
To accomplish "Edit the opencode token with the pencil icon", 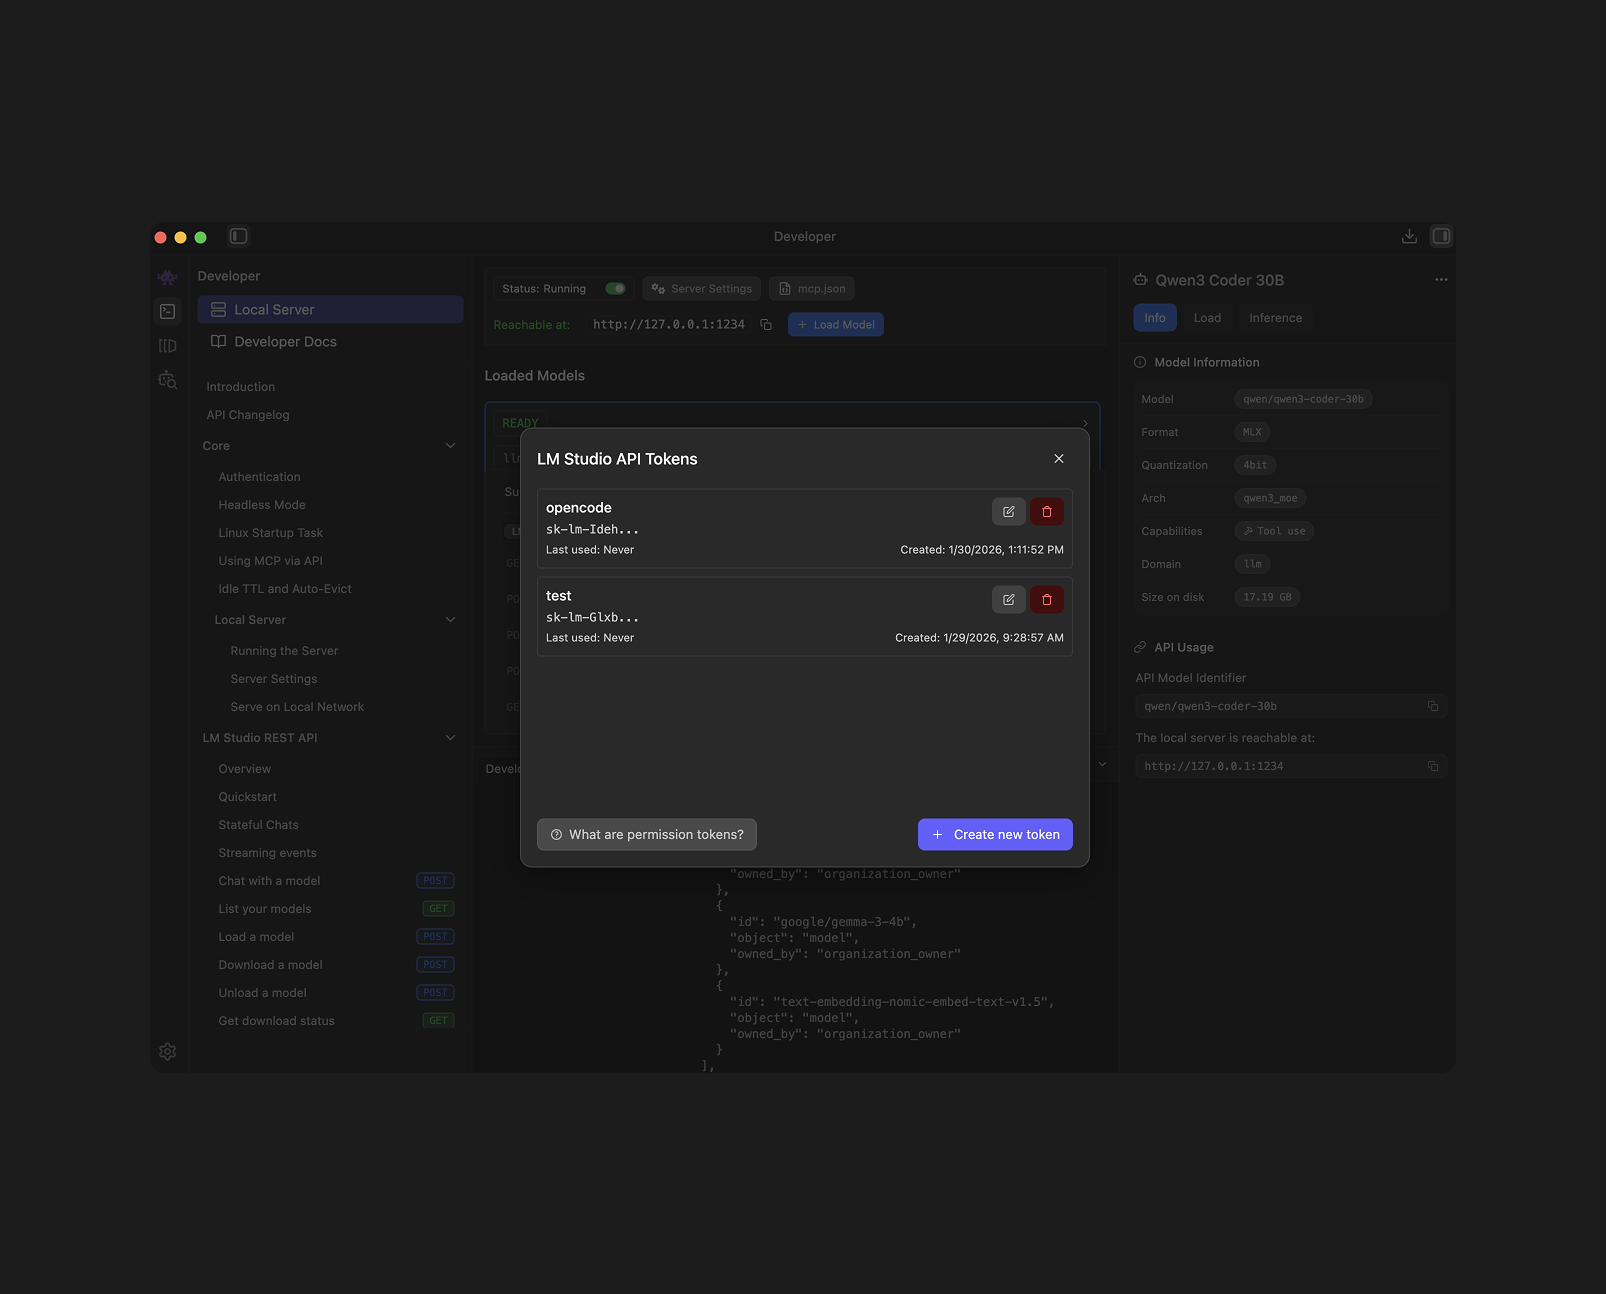I will 1008,511.
